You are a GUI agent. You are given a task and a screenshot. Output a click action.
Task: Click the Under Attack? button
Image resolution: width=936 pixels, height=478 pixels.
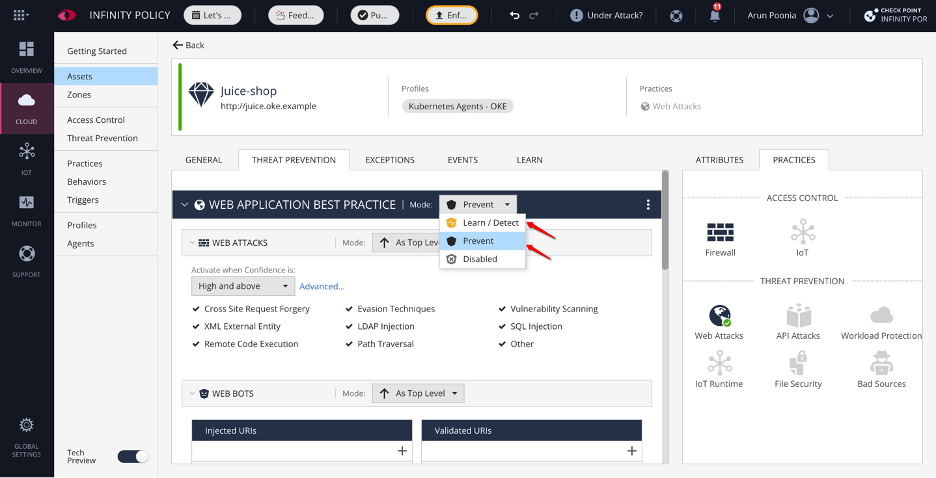(x=607, y=16)
